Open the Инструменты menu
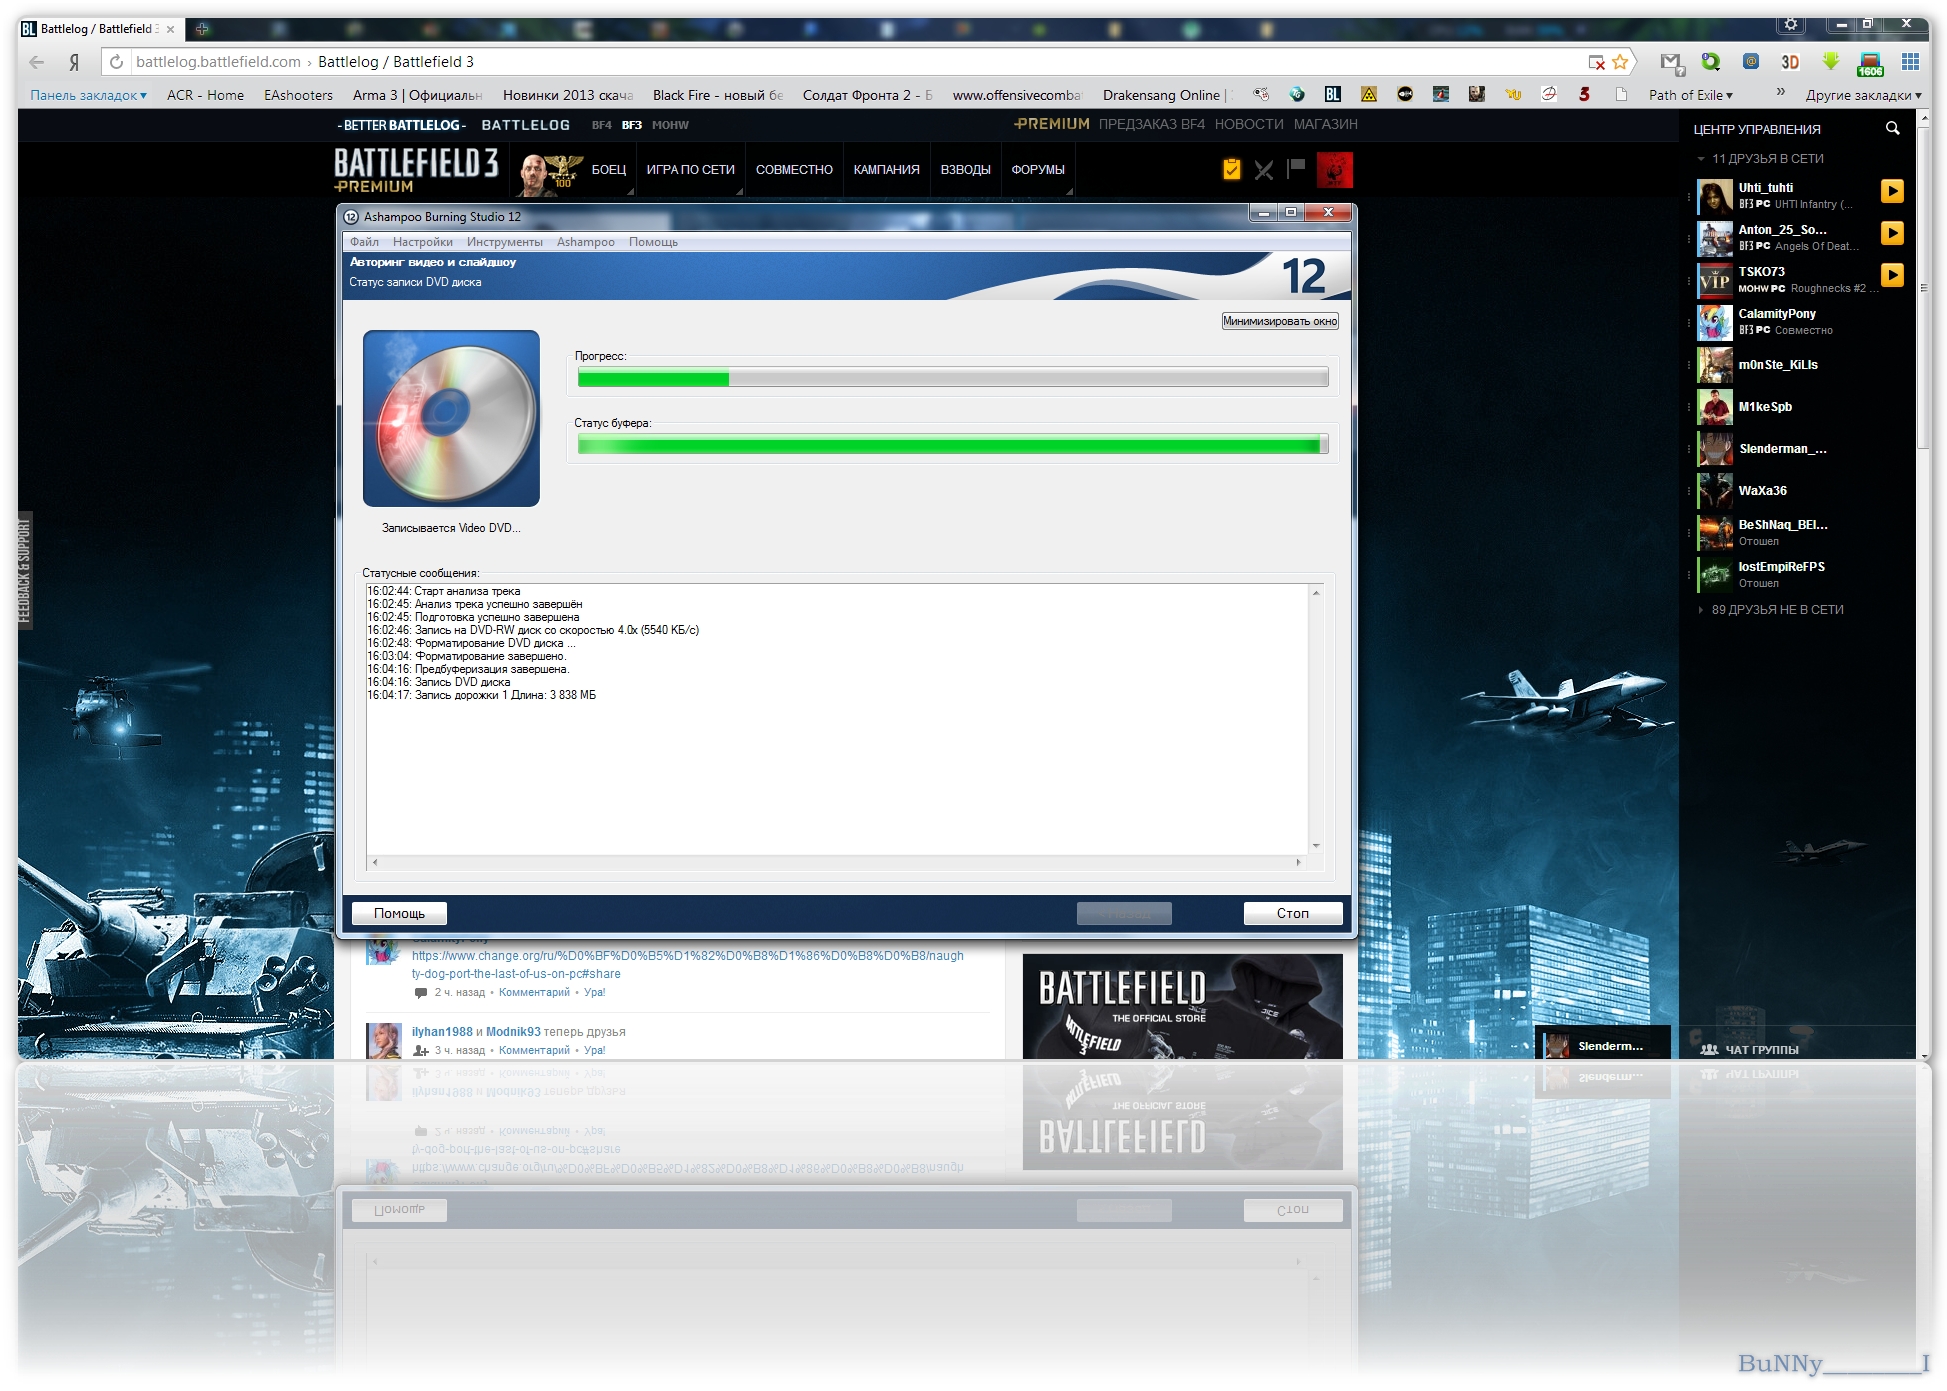This screenshot has height=1391, width=1947. pos(504,242)
